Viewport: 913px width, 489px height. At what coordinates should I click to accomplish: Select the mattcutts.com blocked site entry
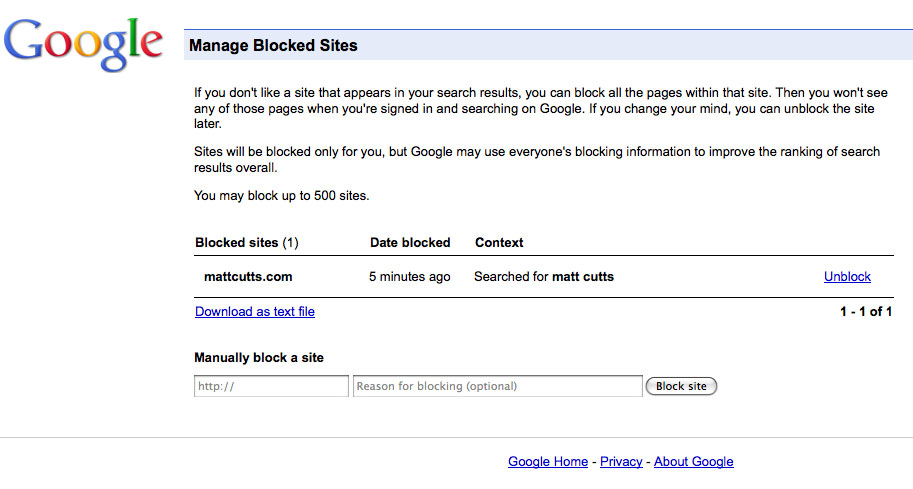click(x=248, y=277)
